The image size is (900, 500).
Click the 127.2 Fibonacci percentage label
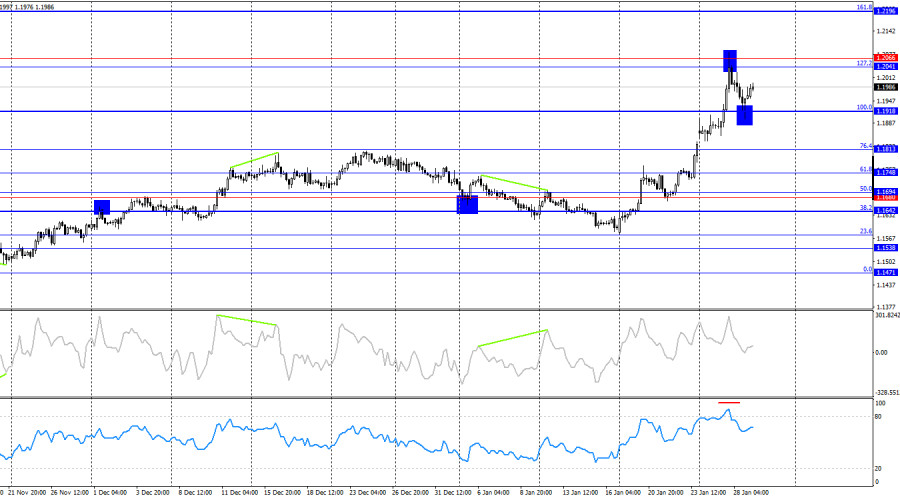(864, 63)
